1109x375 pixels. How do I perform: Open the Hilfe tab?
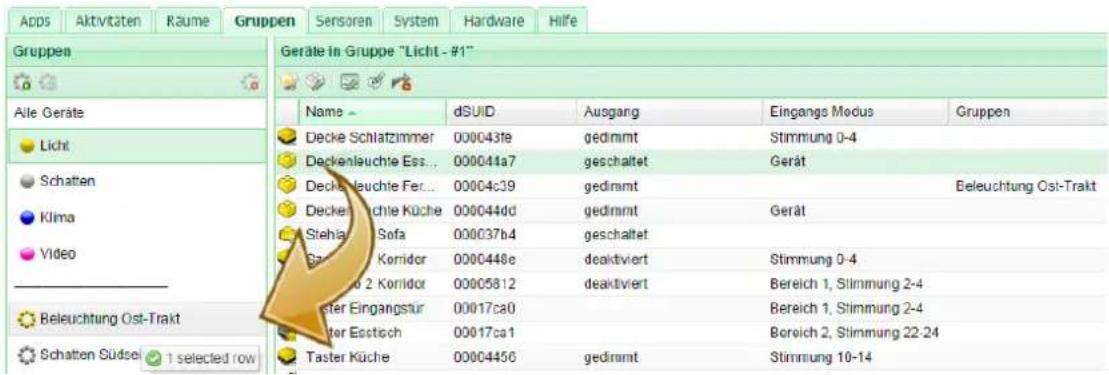point(563,21)
